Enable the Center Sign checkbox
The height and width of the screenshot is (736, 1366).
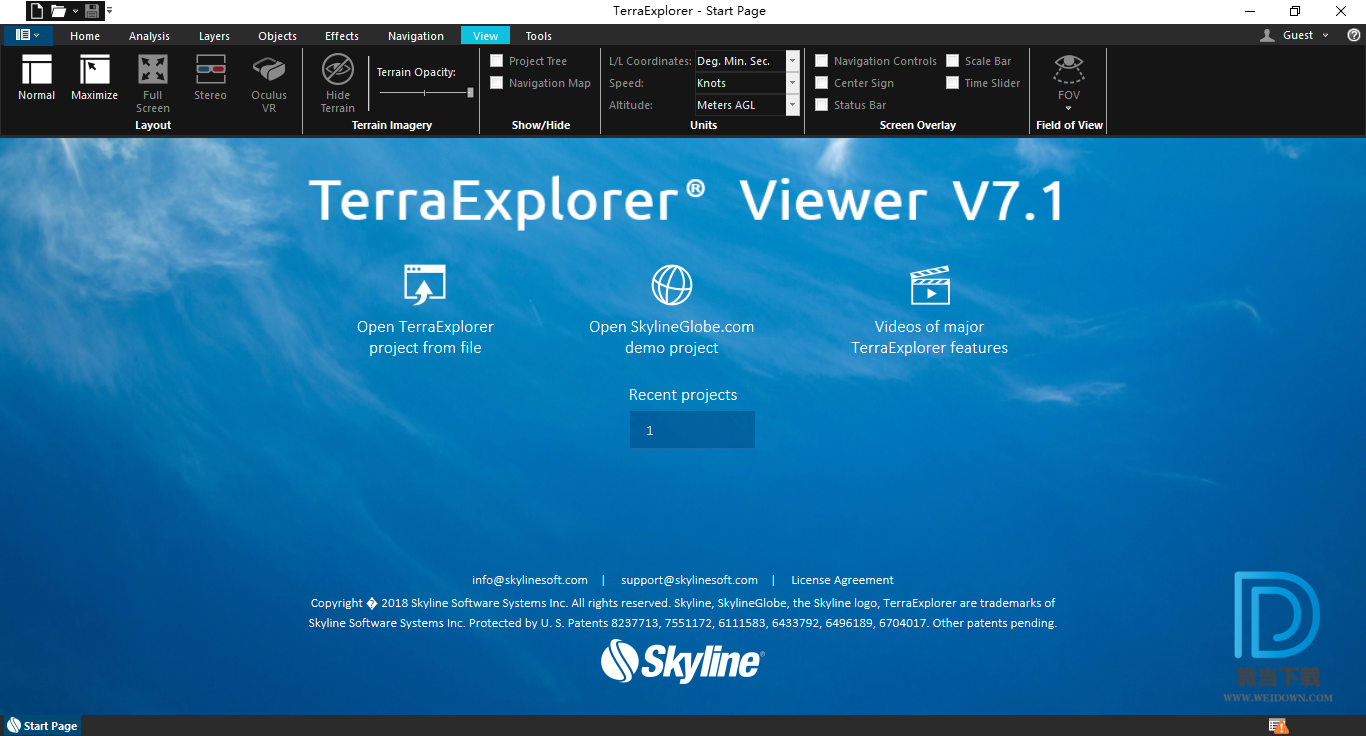point(822,83)
